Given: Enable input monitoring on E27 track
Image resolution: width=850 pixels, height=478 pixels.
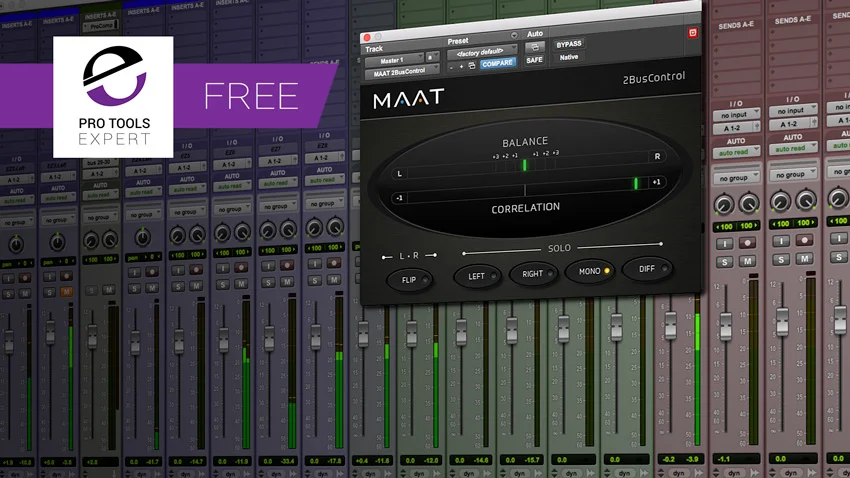Looking at the screenshot, I should click(x=269, y=266).
